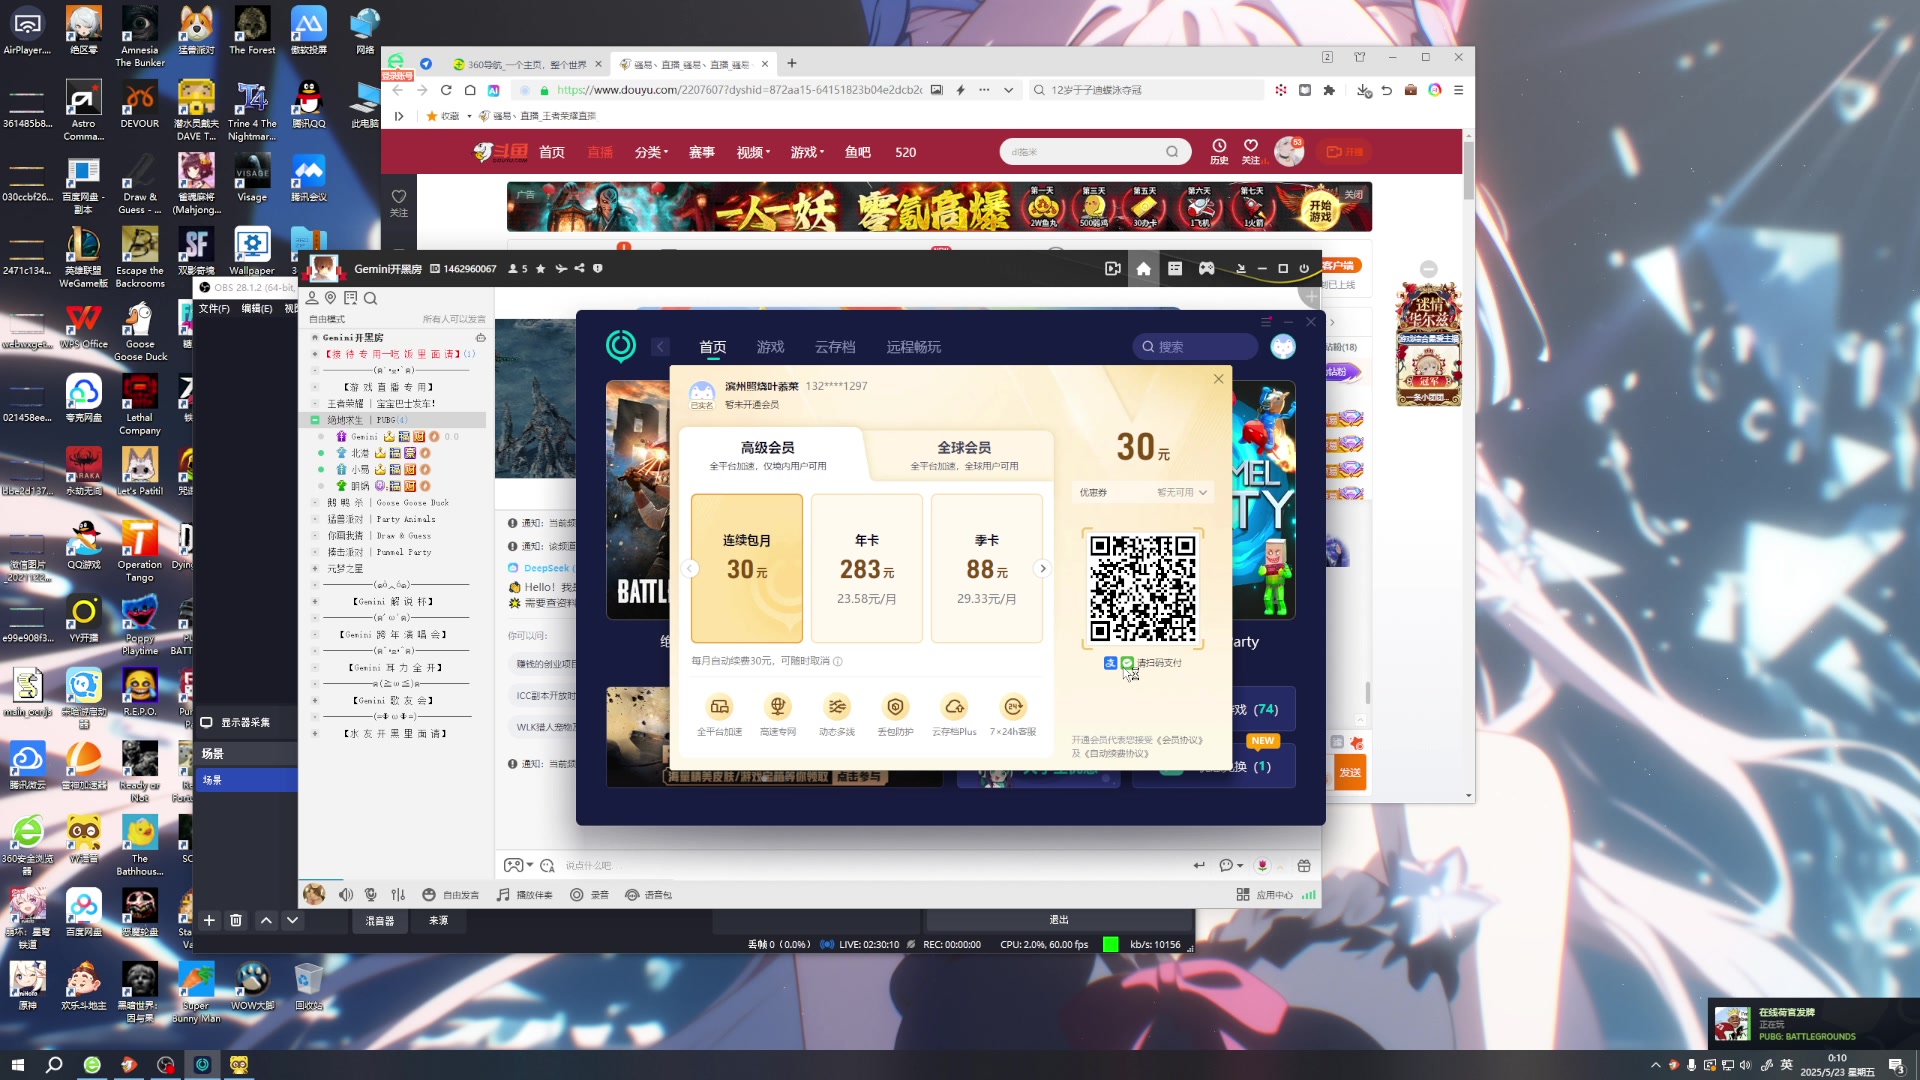
Task: Select 连续包月 30元 plan card
Action: click(x=746, y=568)
